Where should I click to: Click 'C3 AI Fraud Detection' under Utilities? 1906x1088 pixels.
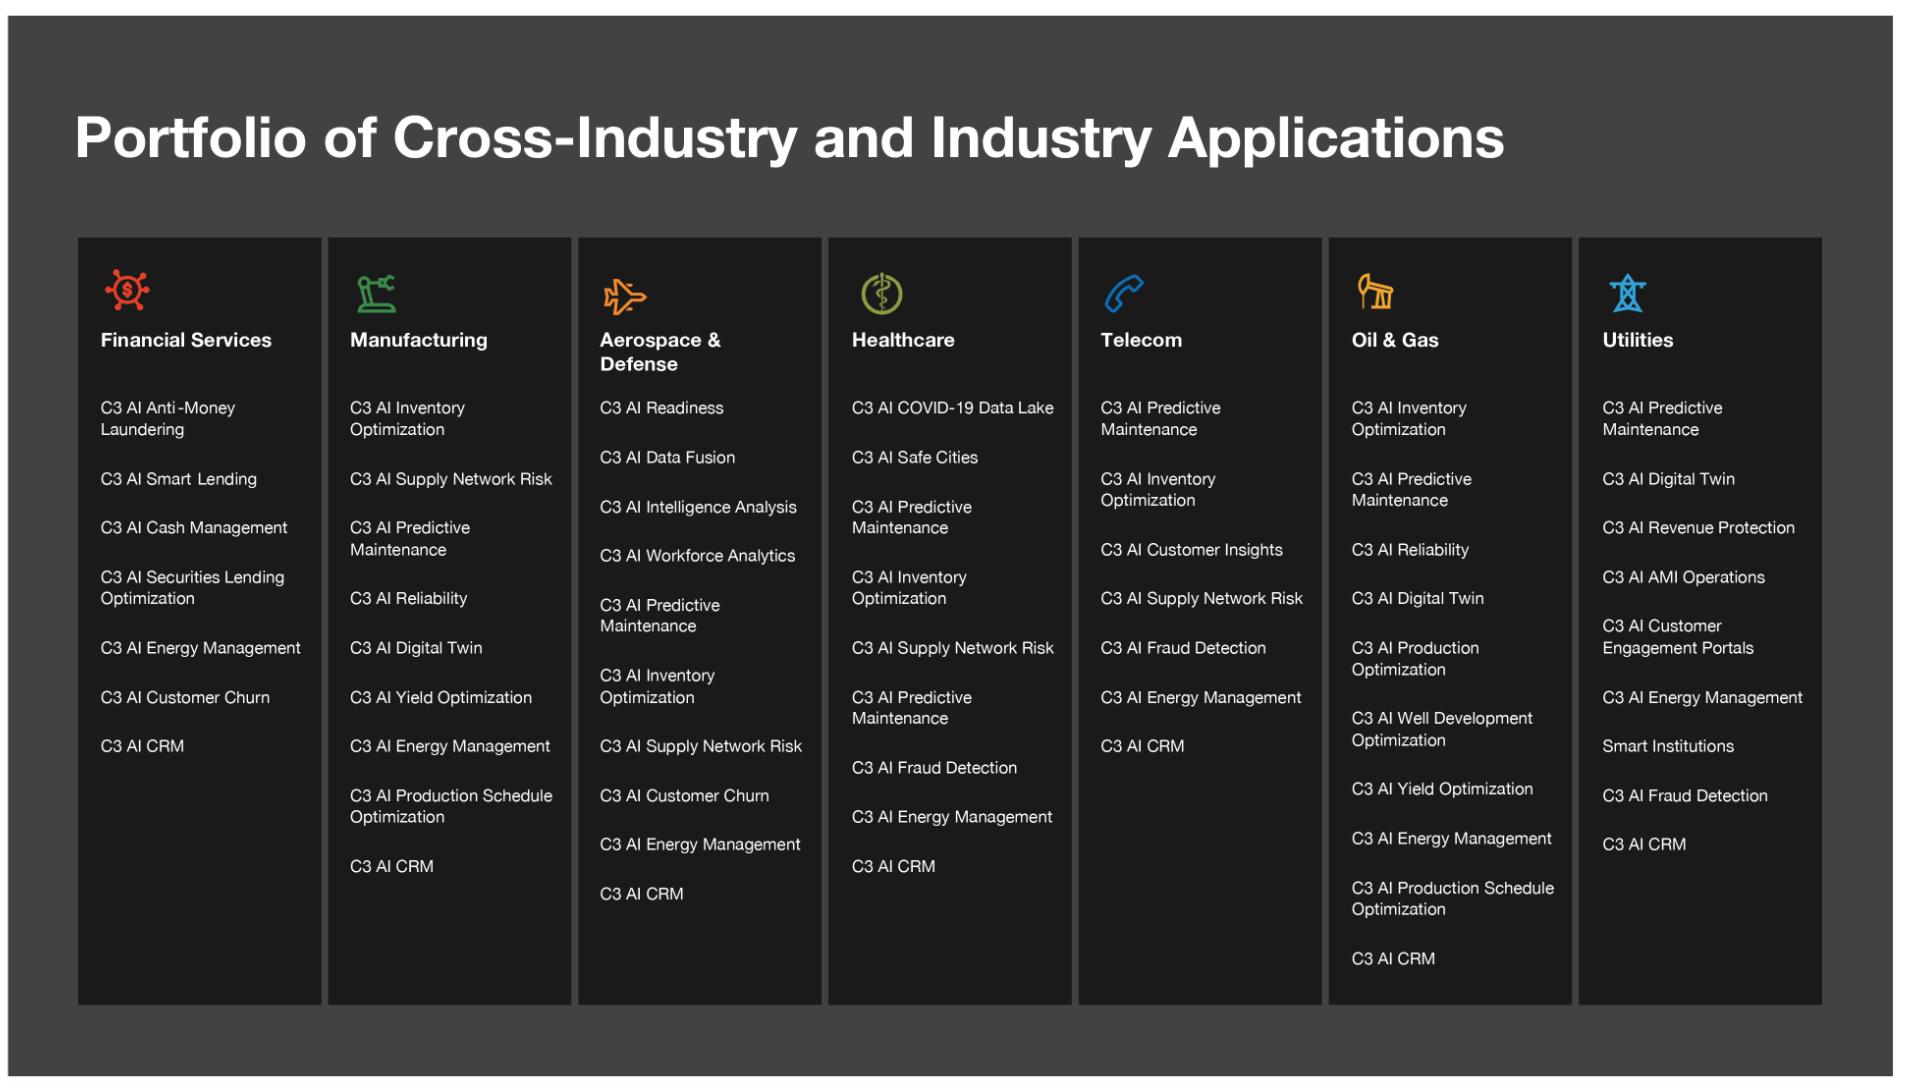click(1684, 796)
